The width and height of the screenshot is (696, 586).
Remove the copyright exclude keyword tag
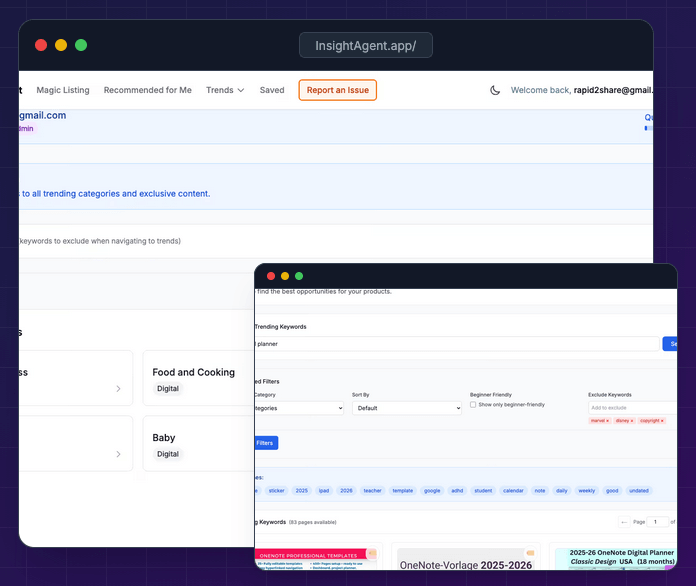point(660,421)
